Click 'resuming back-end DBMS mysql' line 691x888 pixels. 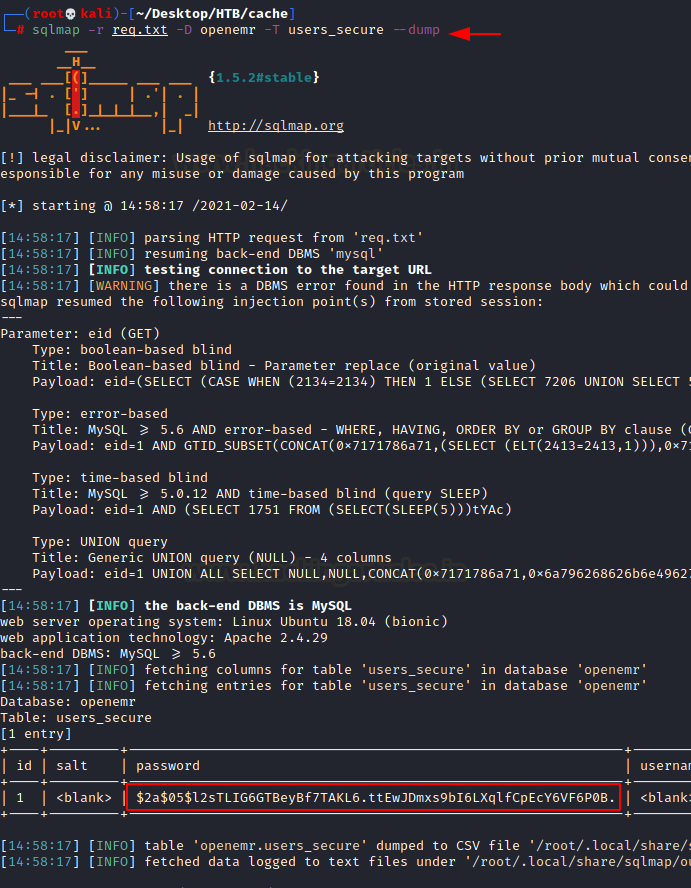coord(191,253)
